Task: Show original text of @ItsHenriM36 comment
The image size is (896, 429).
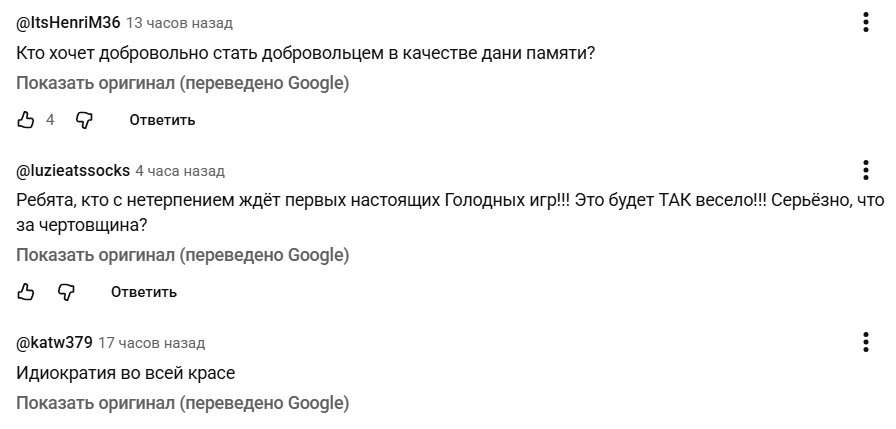Action: click(x=182, y=83)
